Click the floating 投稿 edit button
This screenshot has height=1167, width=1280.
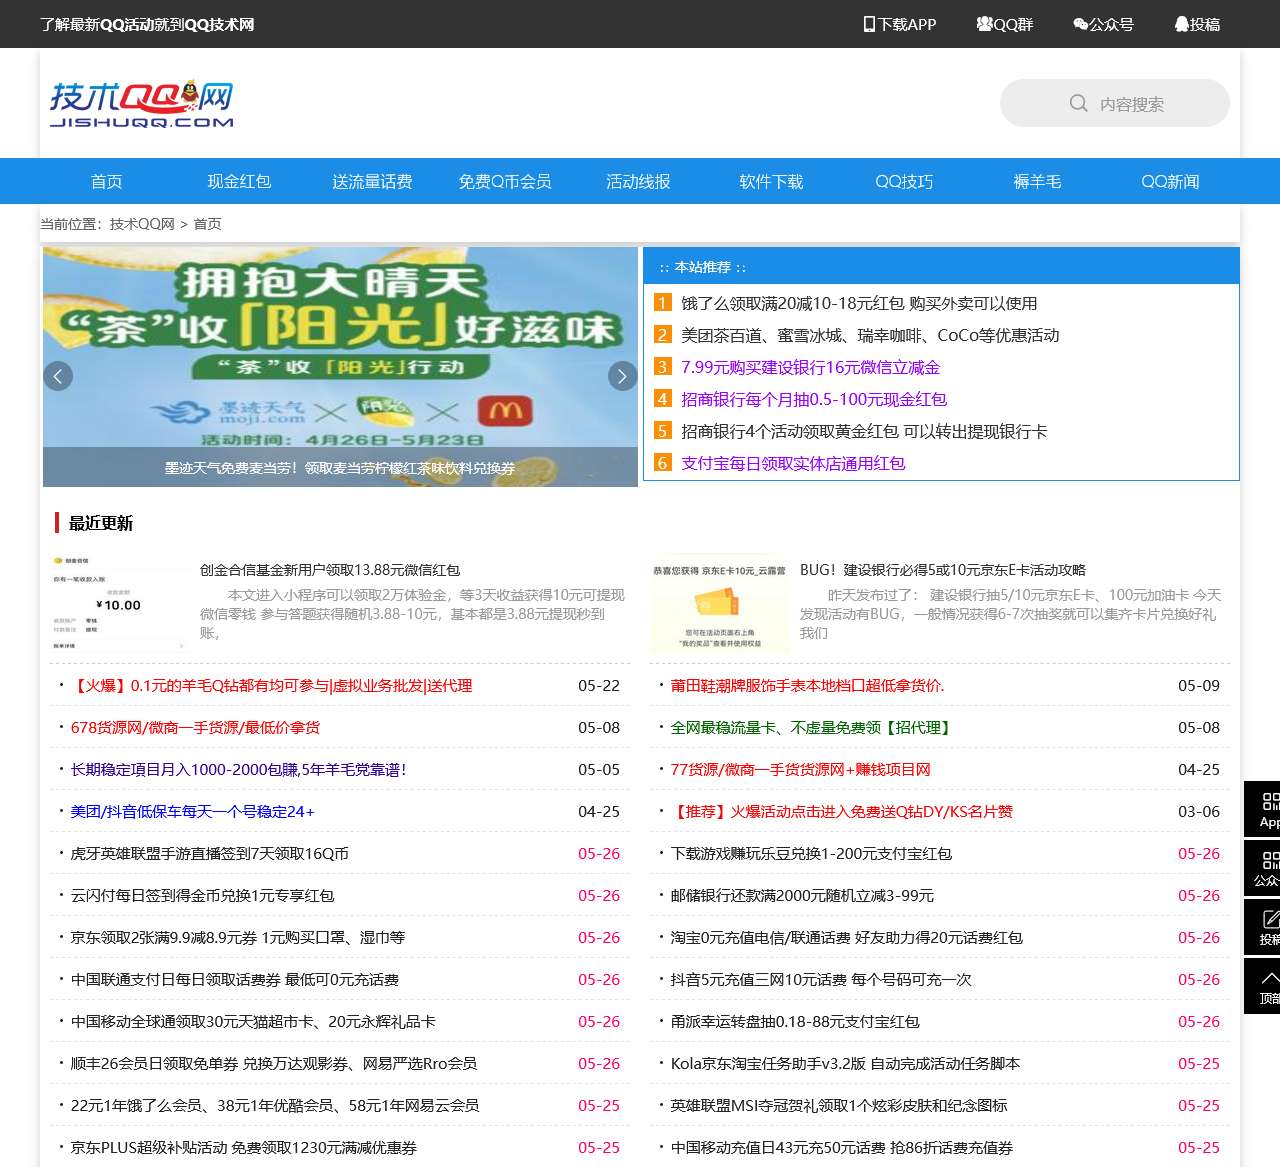point(1262,927)
